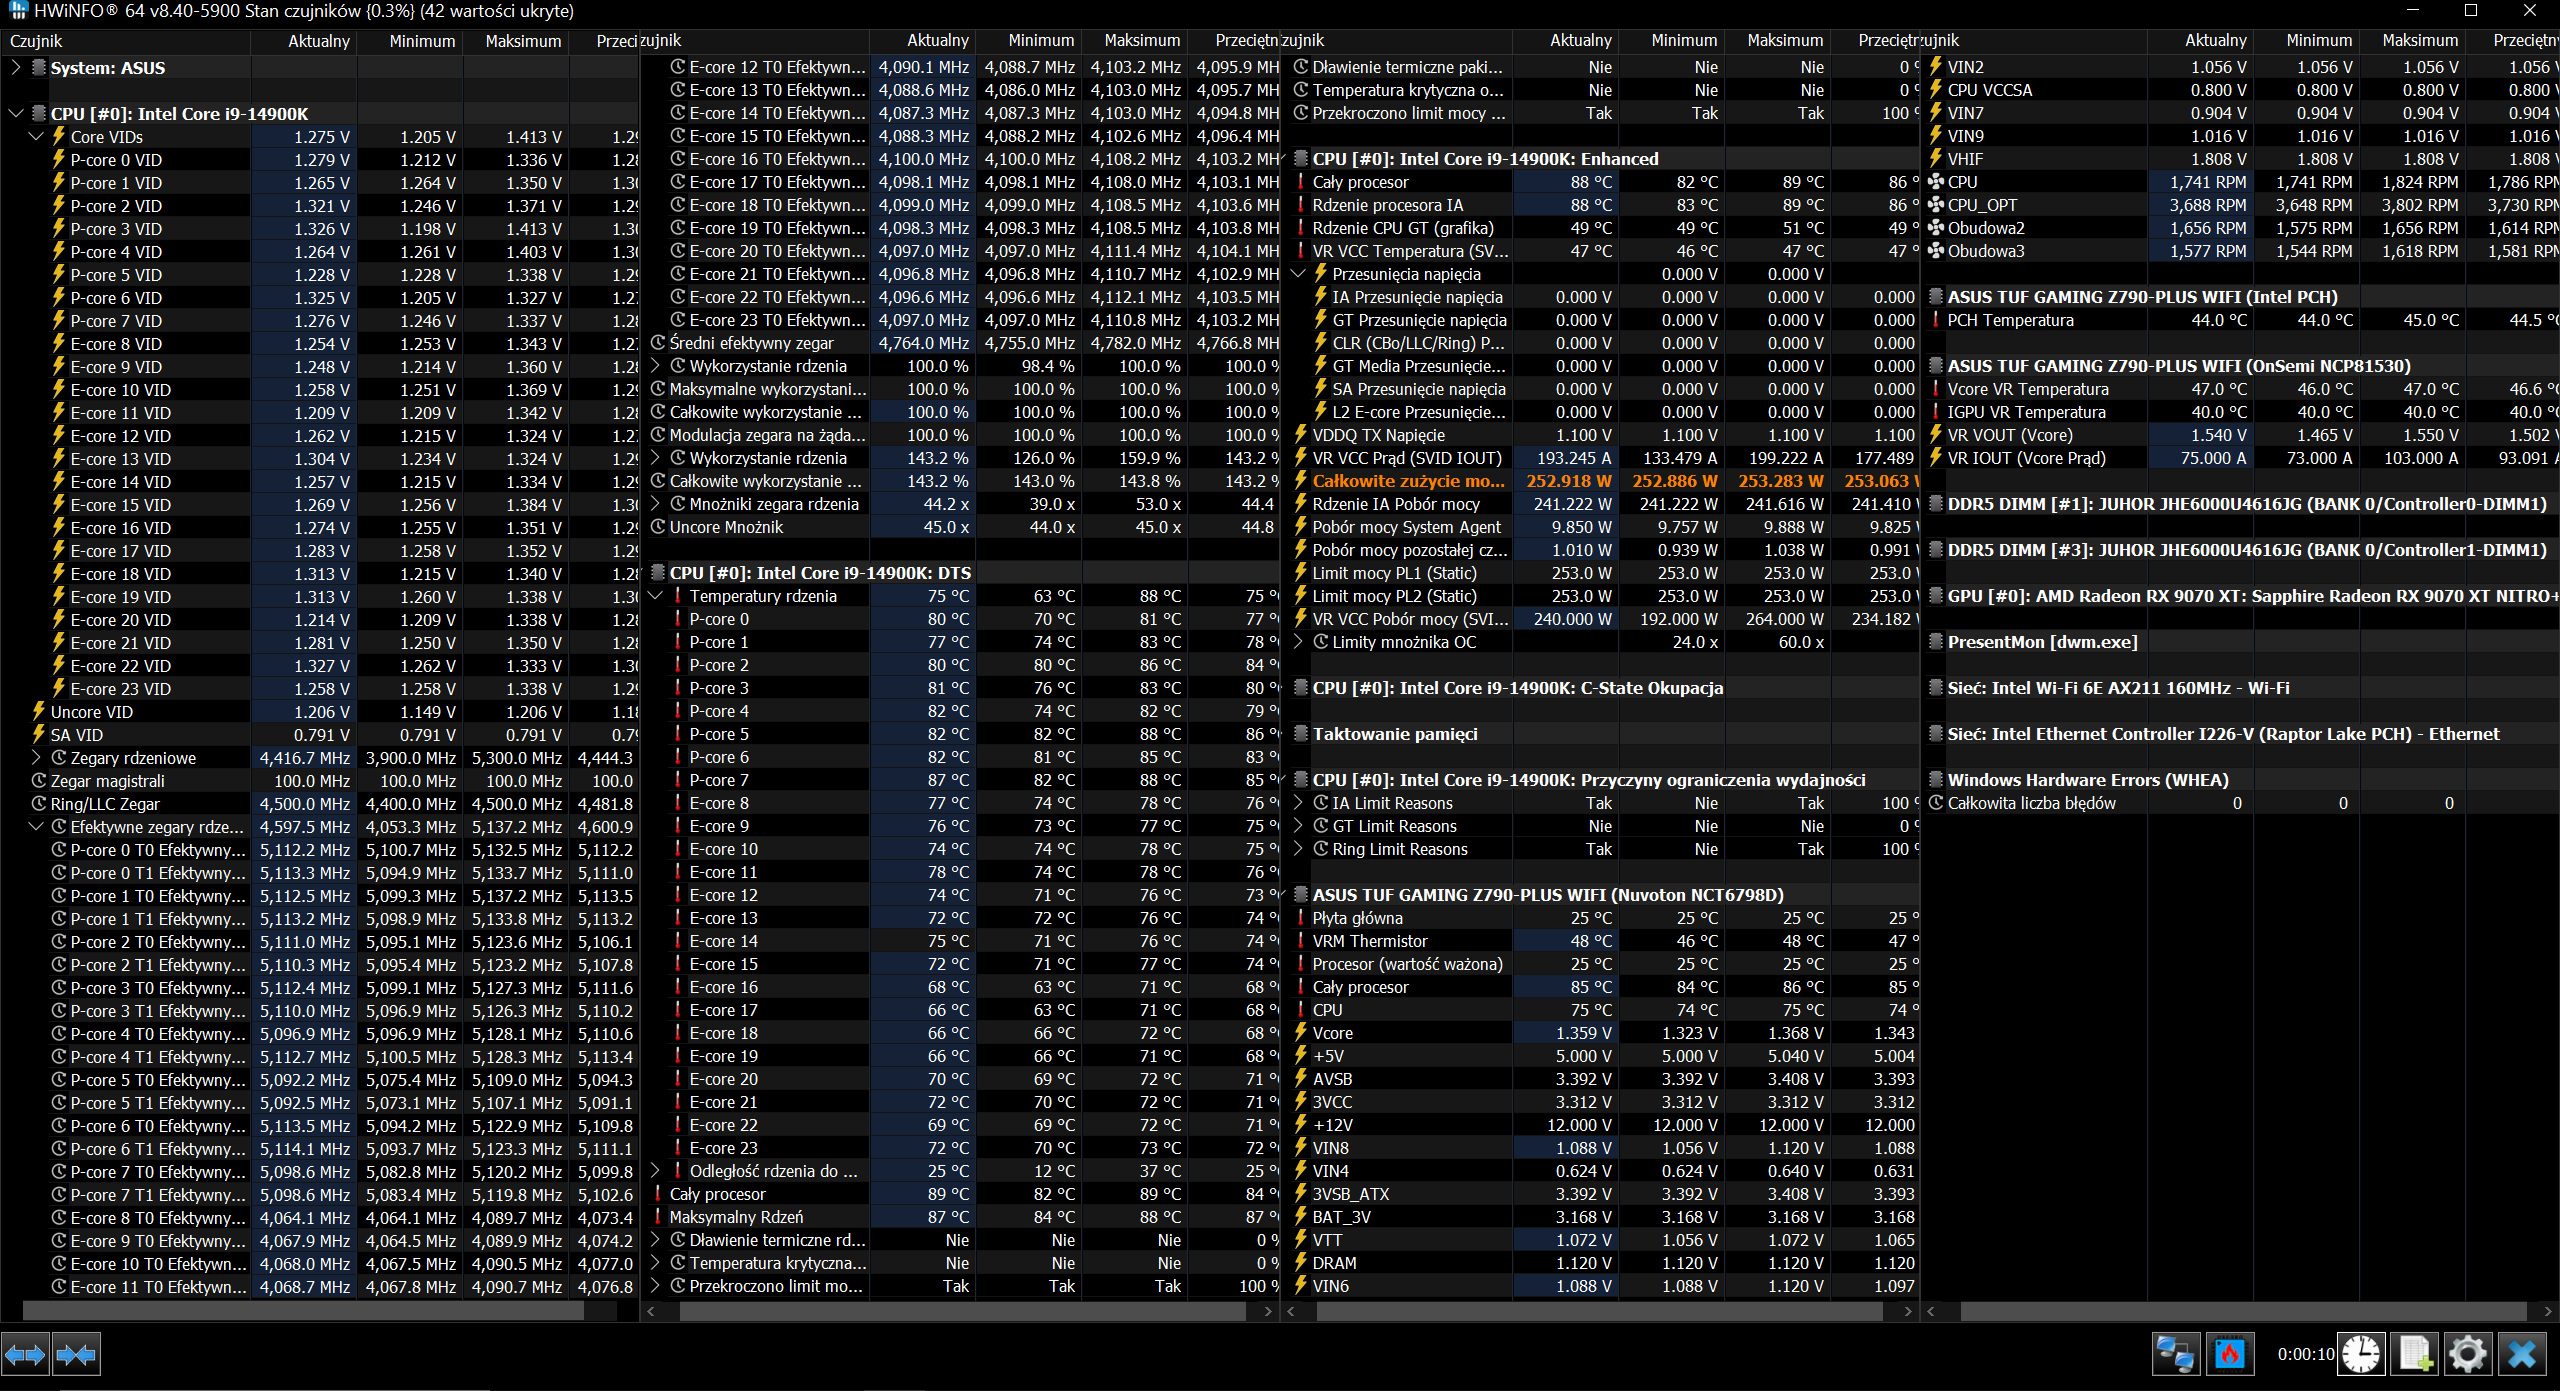Image resolution: width=2560 pixels, height=1391 pixels.
Task: Click the first panel's Maksimum column header
Action: (x=522, y=41)
